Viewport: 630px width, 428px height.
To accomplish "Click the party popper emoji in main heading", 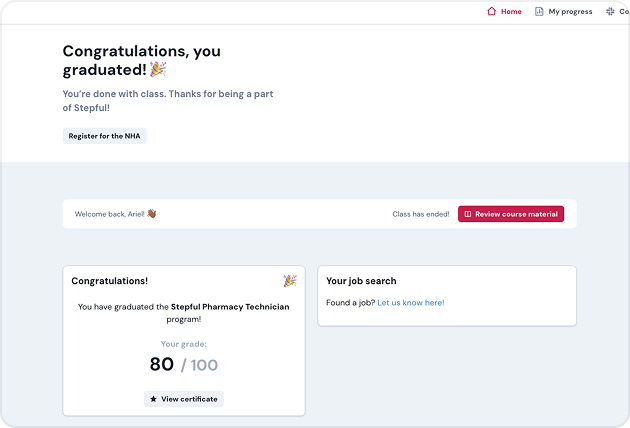I will pyautogui.click(x=158, y=69).
